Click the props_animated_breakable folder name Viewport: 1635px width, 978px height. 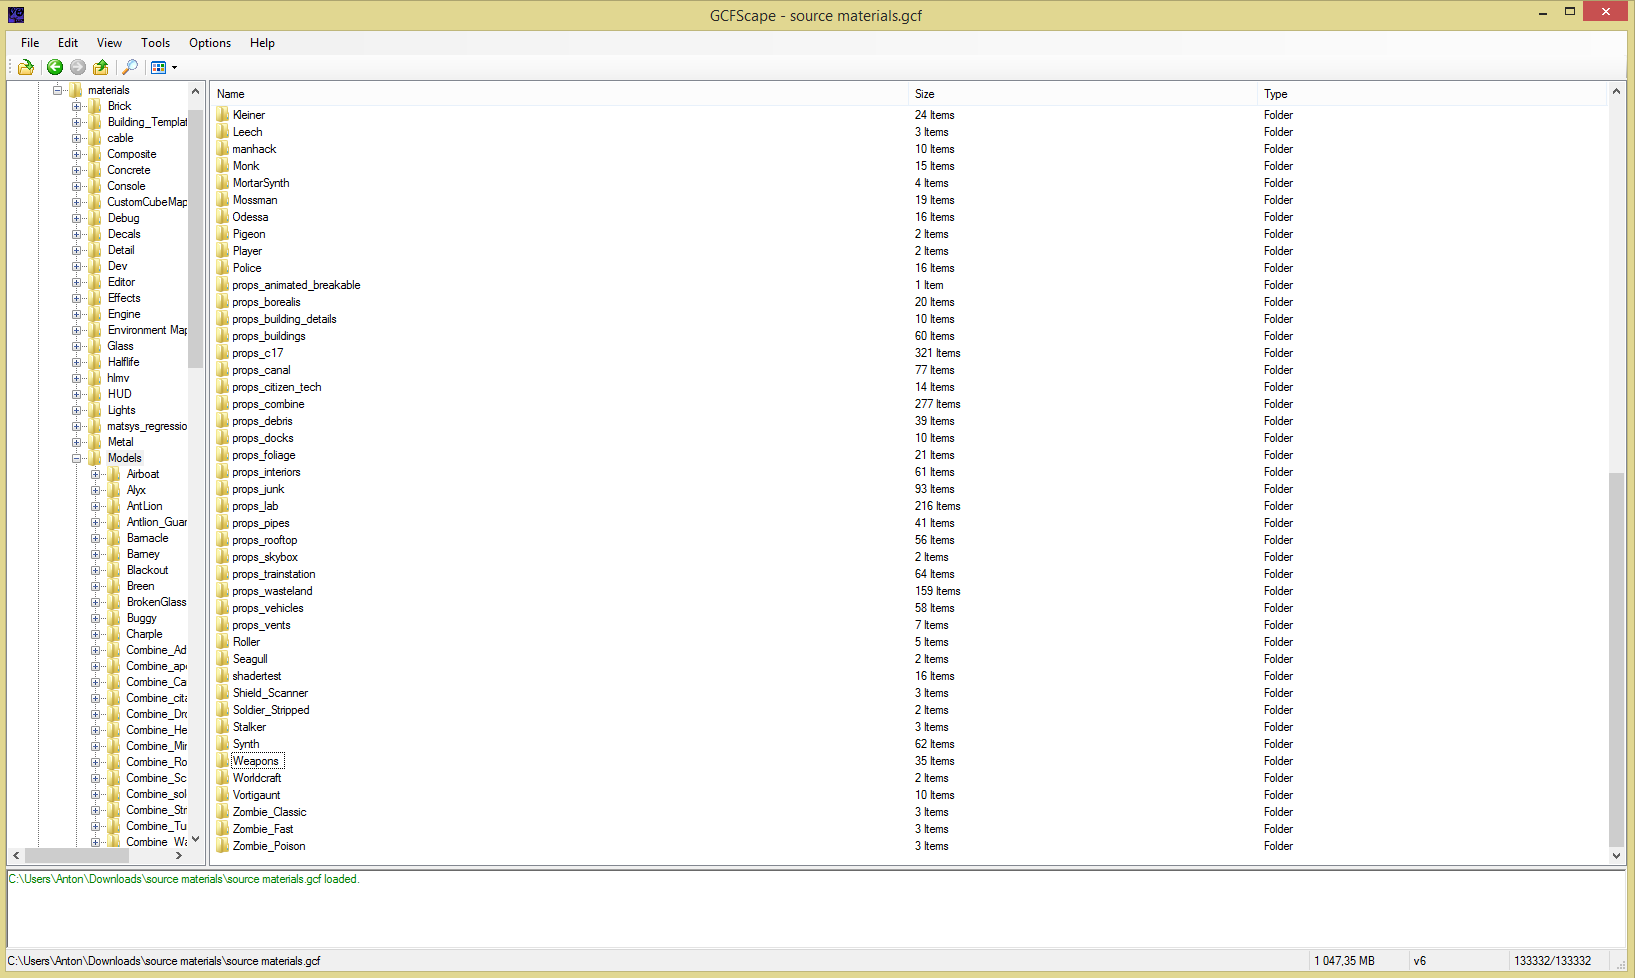pyautogui.click(x=297, y=285)
